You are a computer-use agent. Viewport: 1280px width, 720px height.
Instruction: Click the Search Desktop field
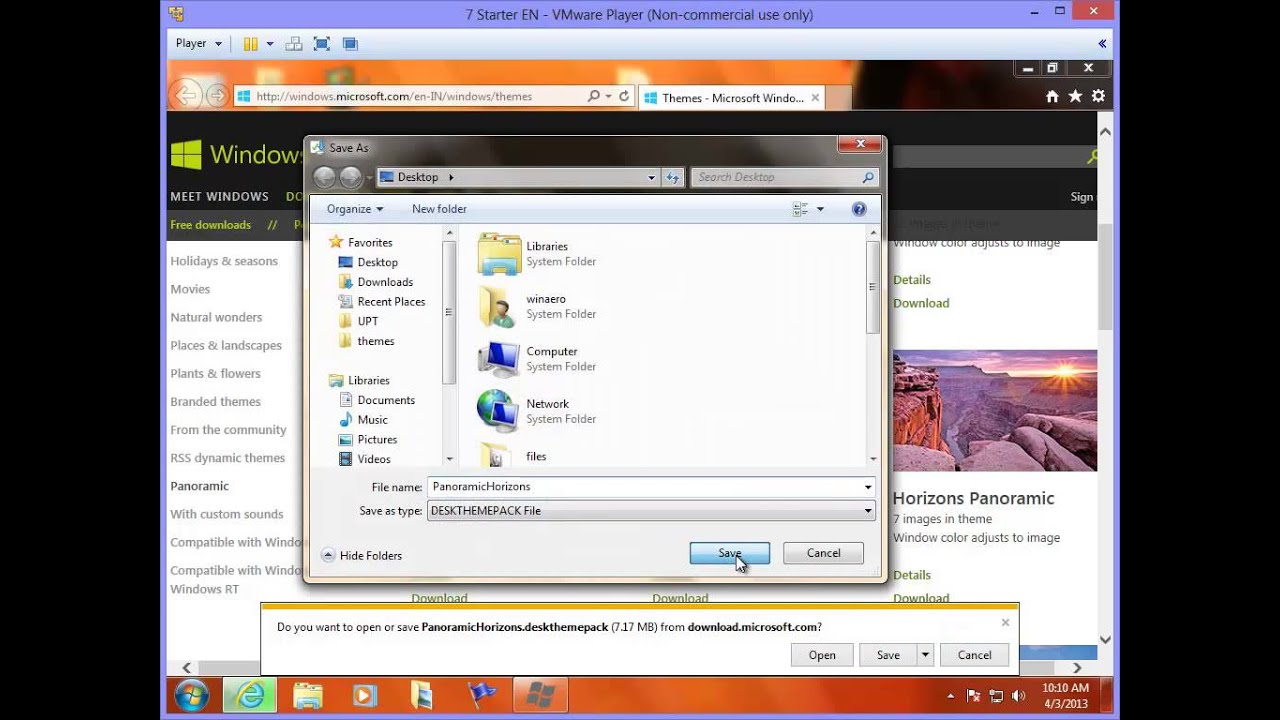click(x=785, y=177)
